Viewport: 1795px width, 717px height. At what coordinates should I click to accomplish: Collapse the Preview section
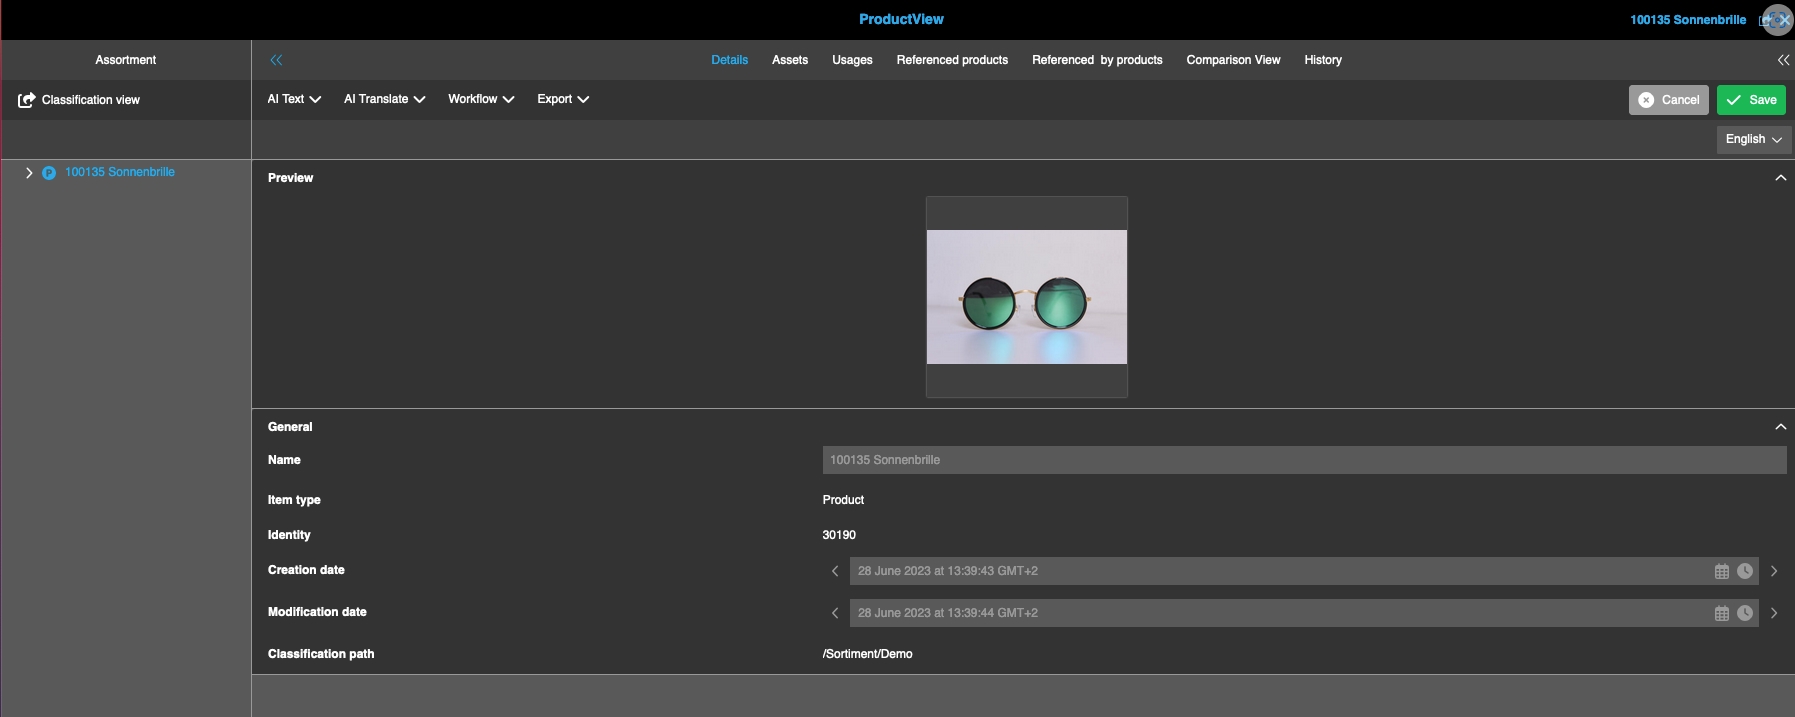[x=1780, y=178]
